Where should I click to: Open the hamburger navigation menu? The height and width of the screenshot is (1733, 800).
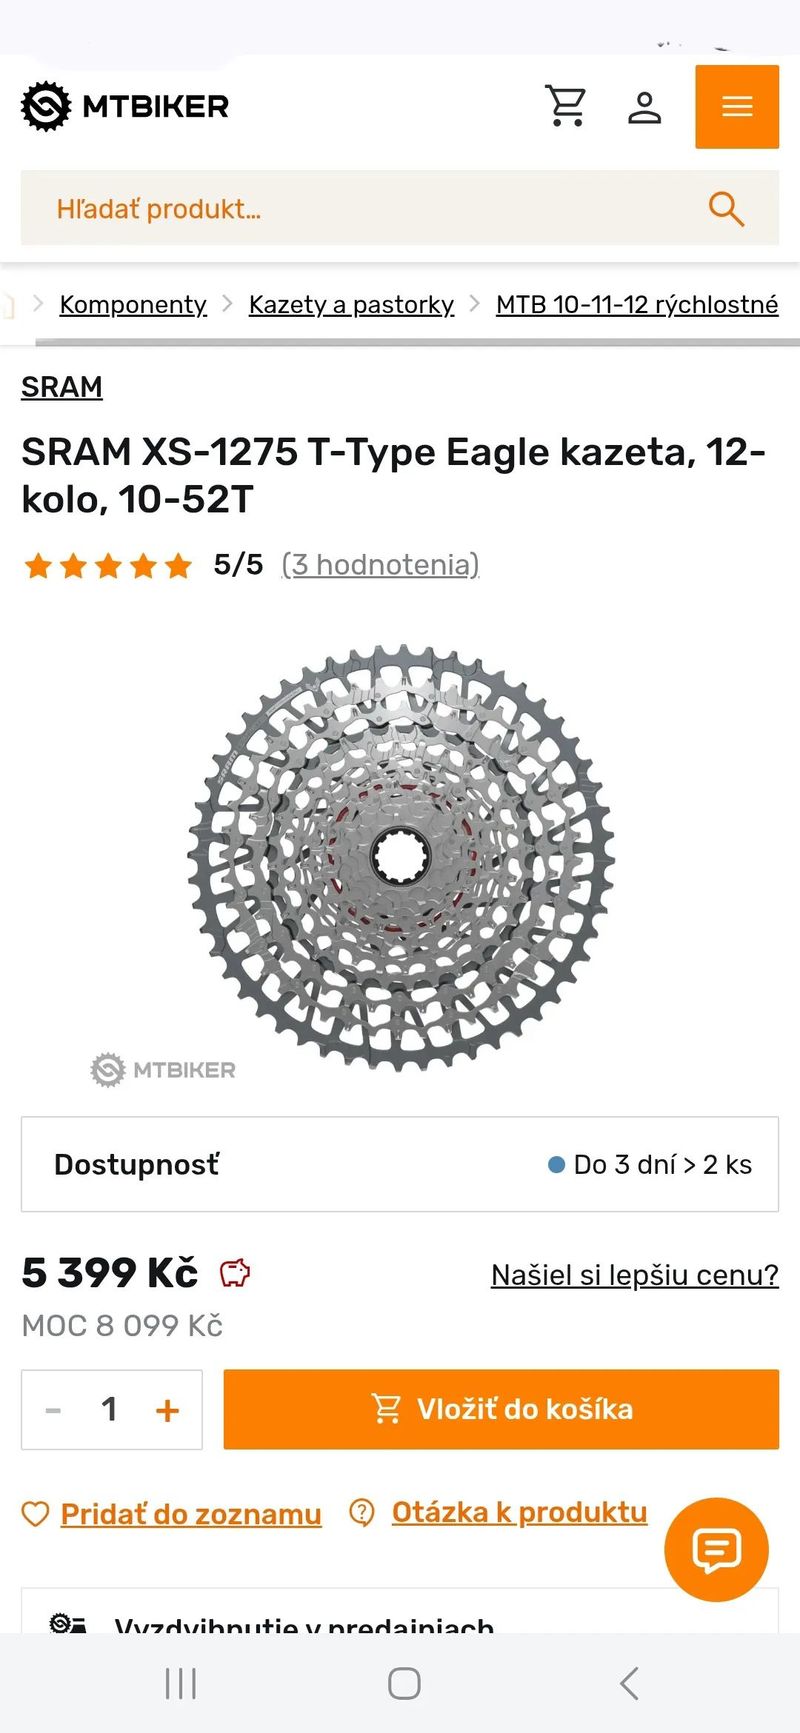tap(737, 106)
